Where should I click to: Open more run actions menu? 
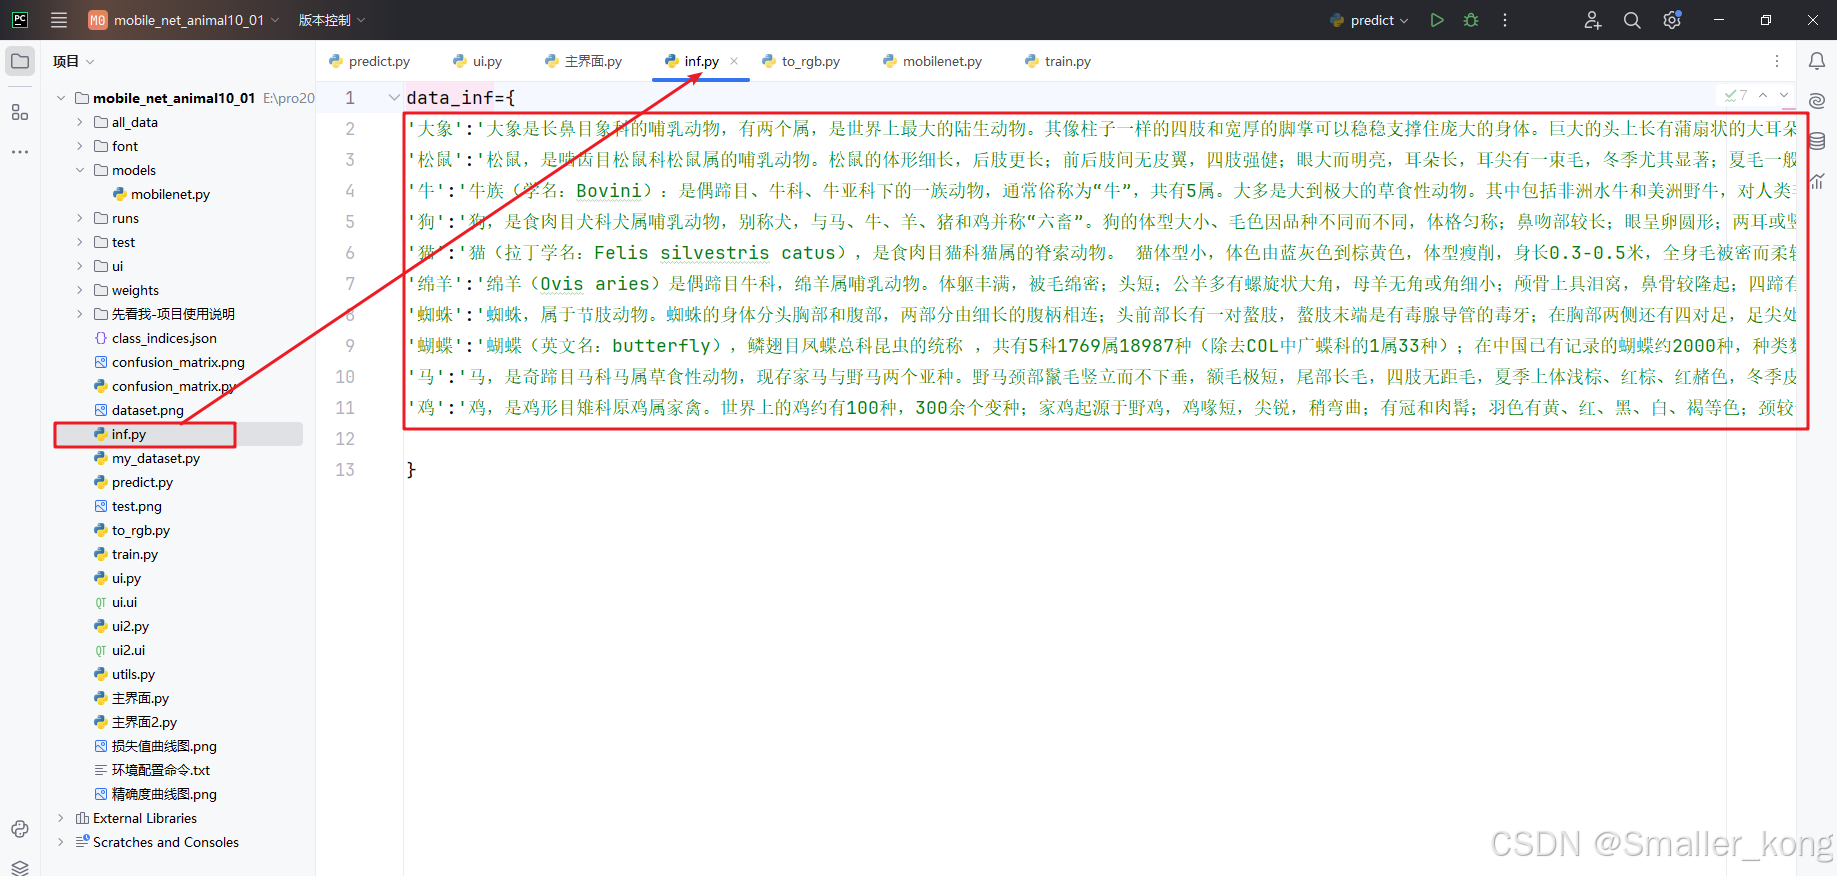pyautogui.click(x=1505, y=20)
